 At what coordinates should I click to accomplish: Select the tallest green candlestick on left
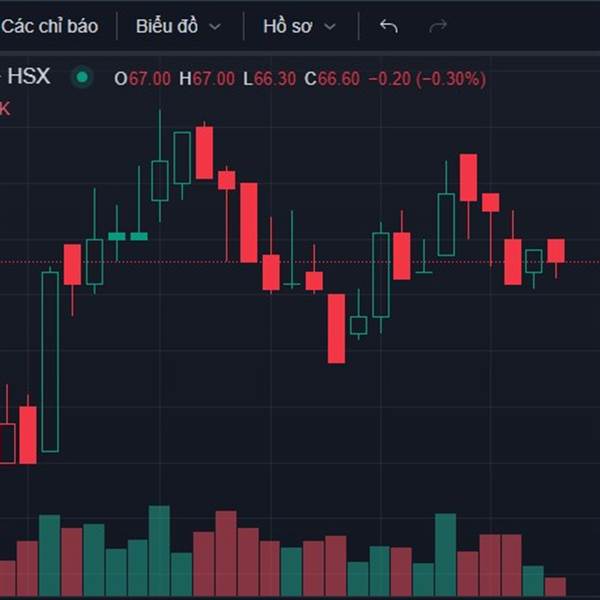point(50,360)
